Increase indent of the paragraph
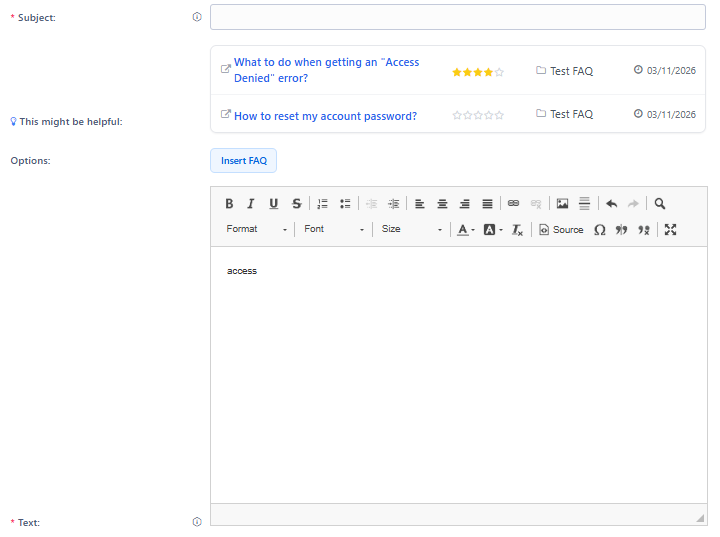720x537 pixels. coord(394,203)
